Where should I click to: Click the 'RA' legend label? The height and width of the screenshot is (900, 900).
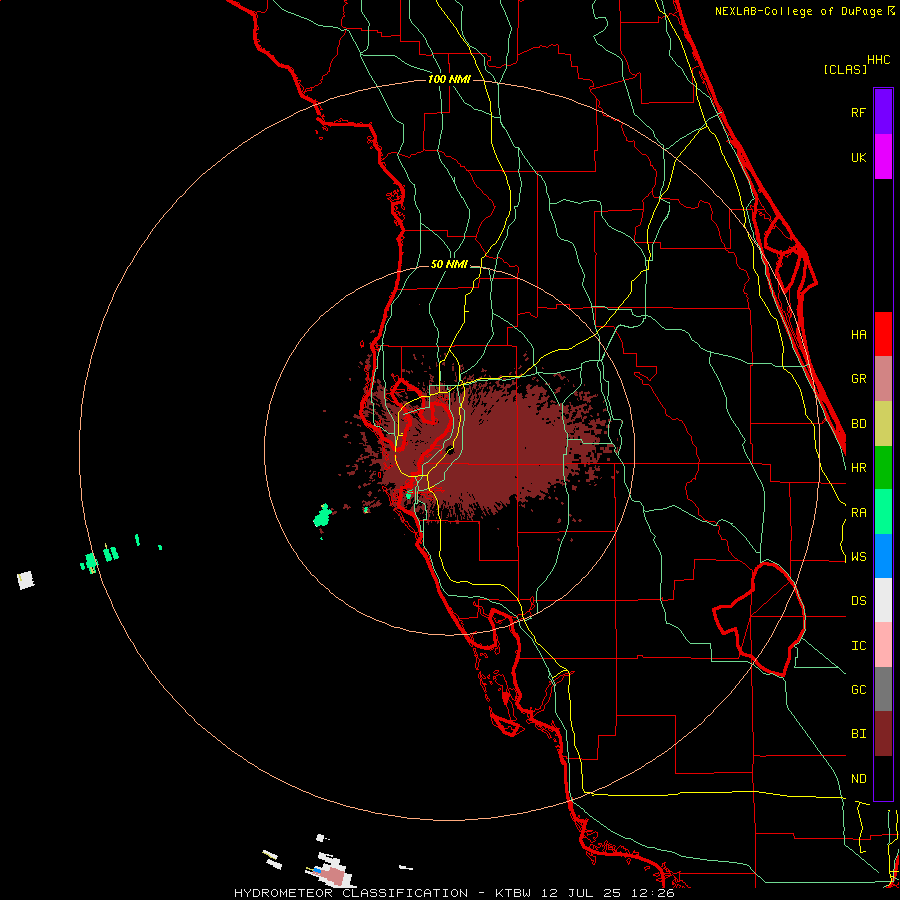(x=858, y=513)
